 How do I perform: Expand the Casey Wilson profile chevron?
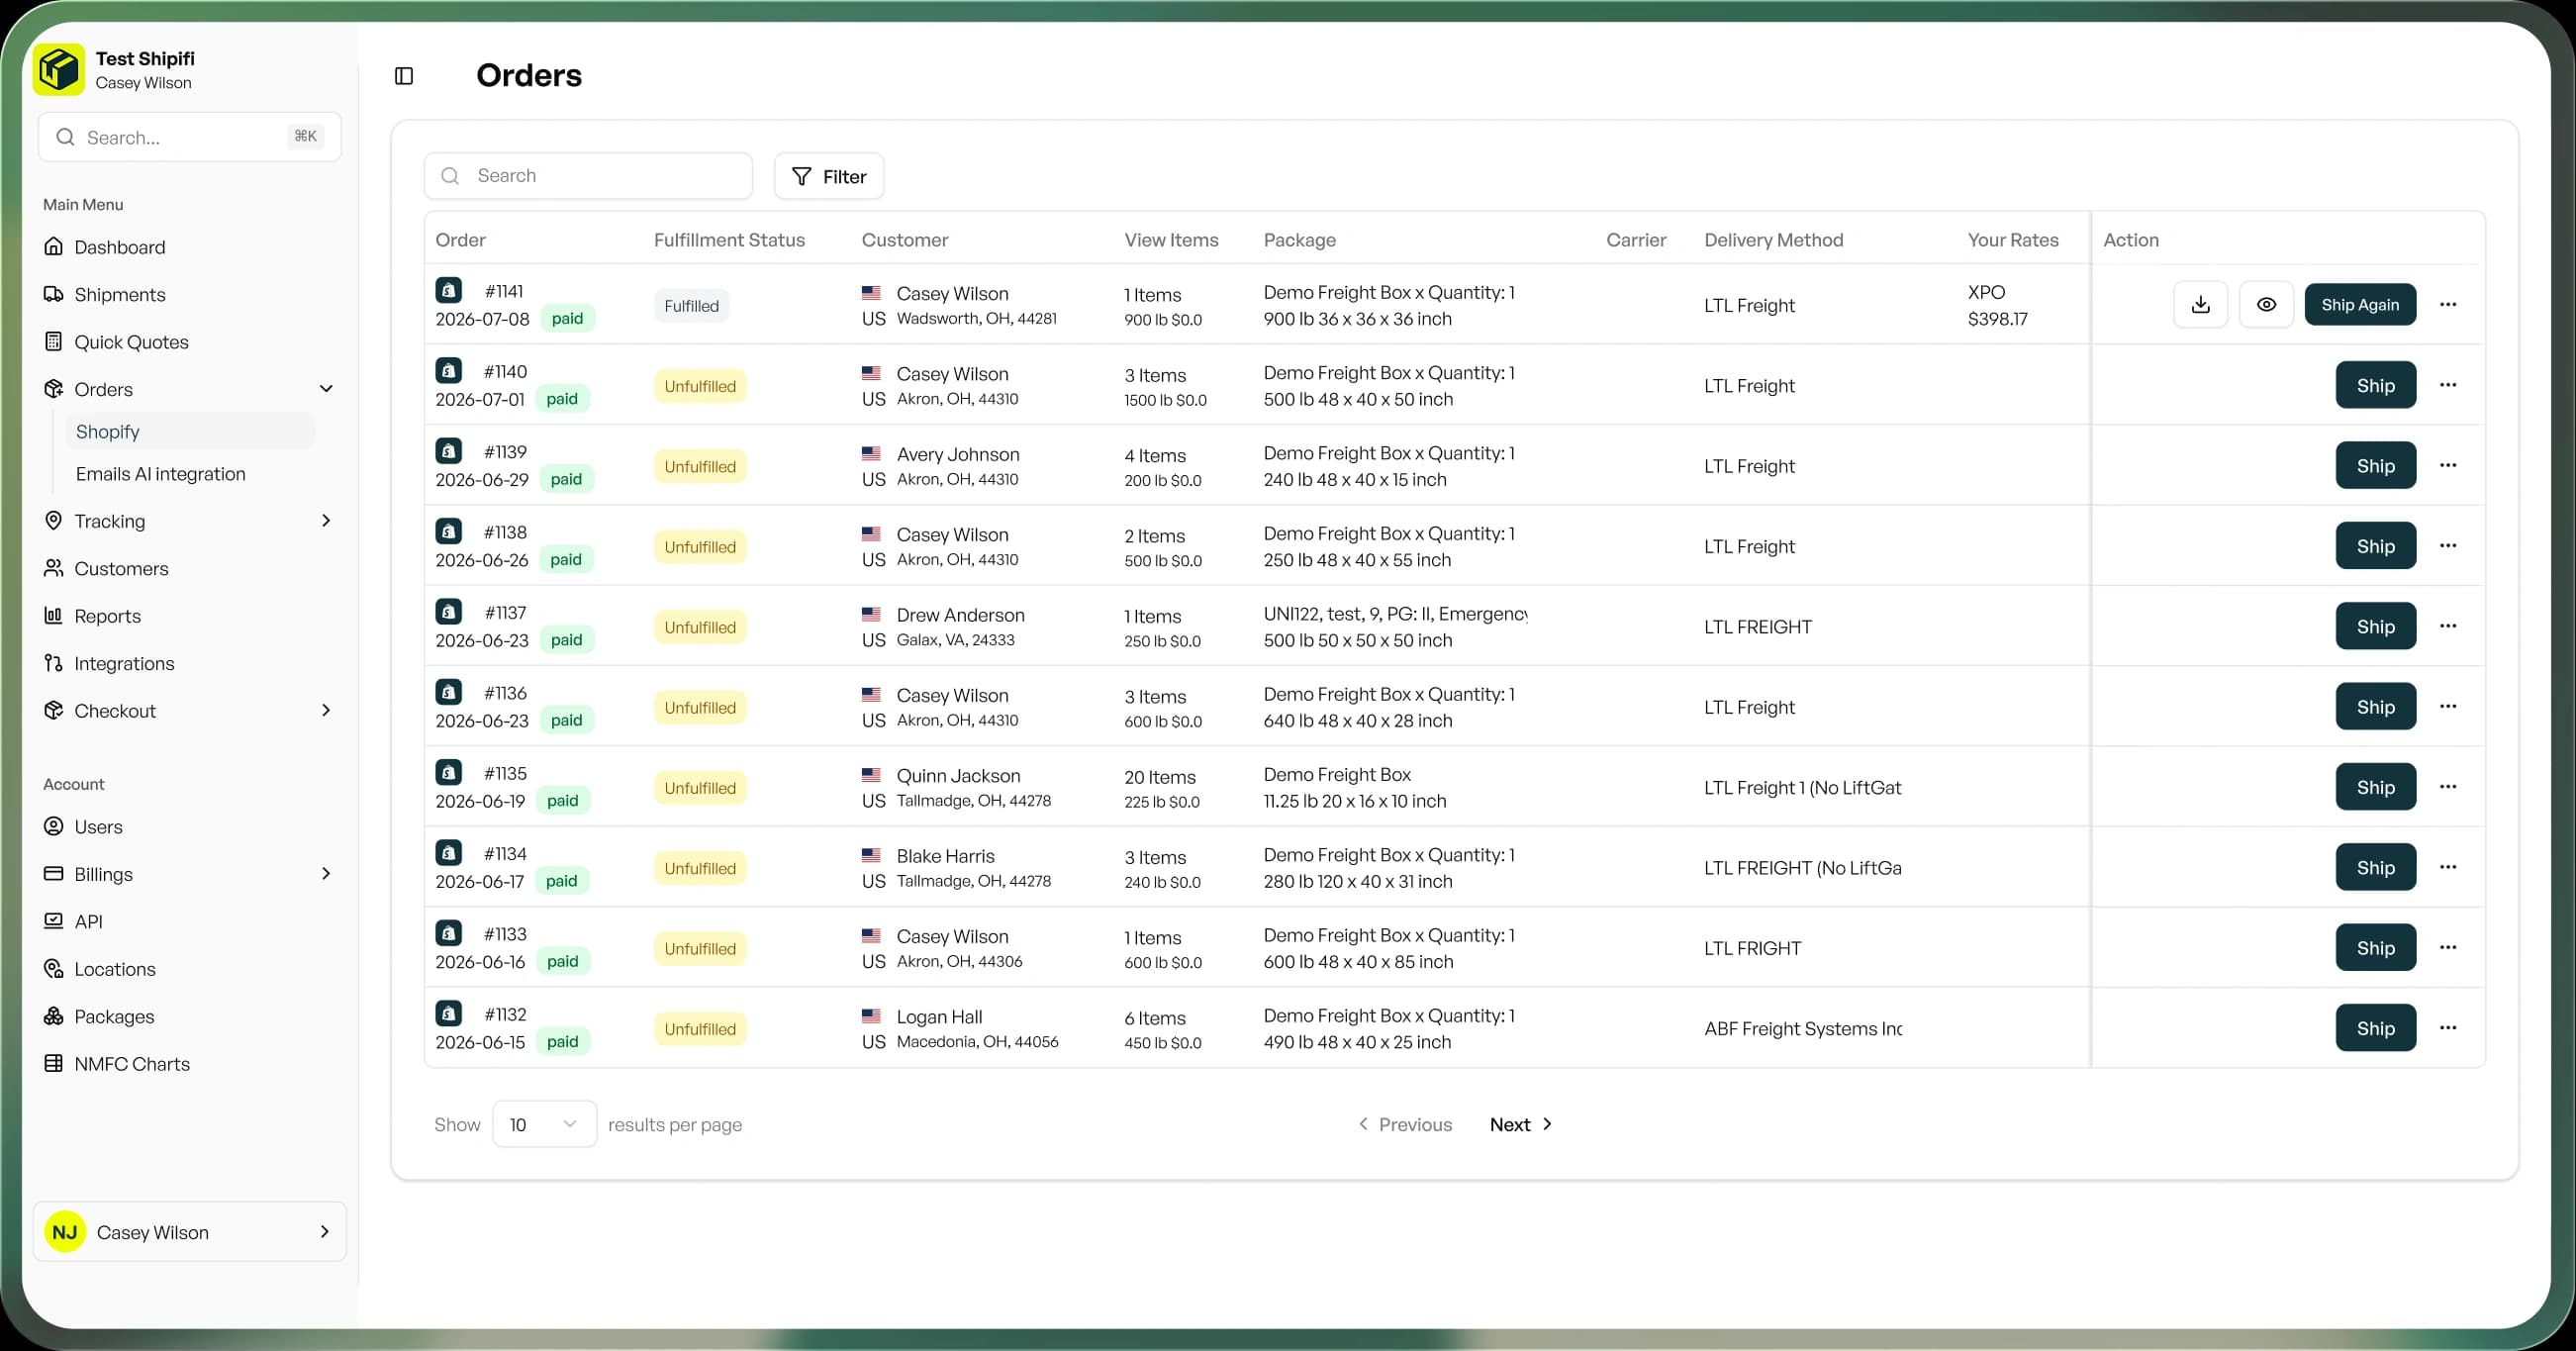[x=324, y=1232]
